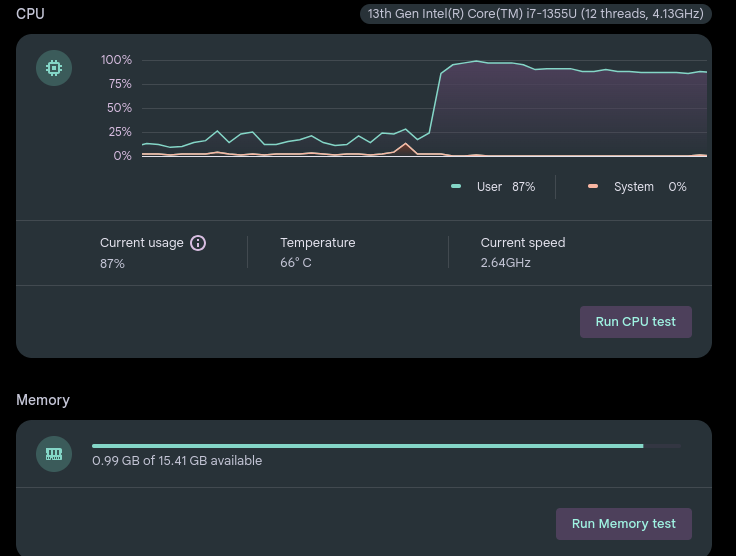Click the Memory module icon
This screenshot has width=736, height=556.
click(54, 454)
